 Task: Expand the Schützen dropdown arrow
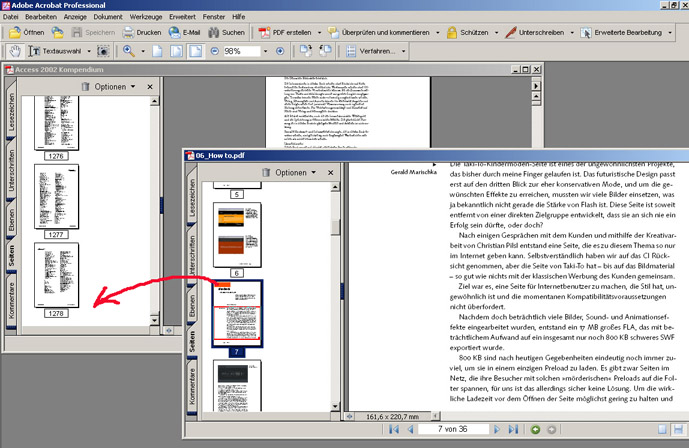click(x=497, y=33)
